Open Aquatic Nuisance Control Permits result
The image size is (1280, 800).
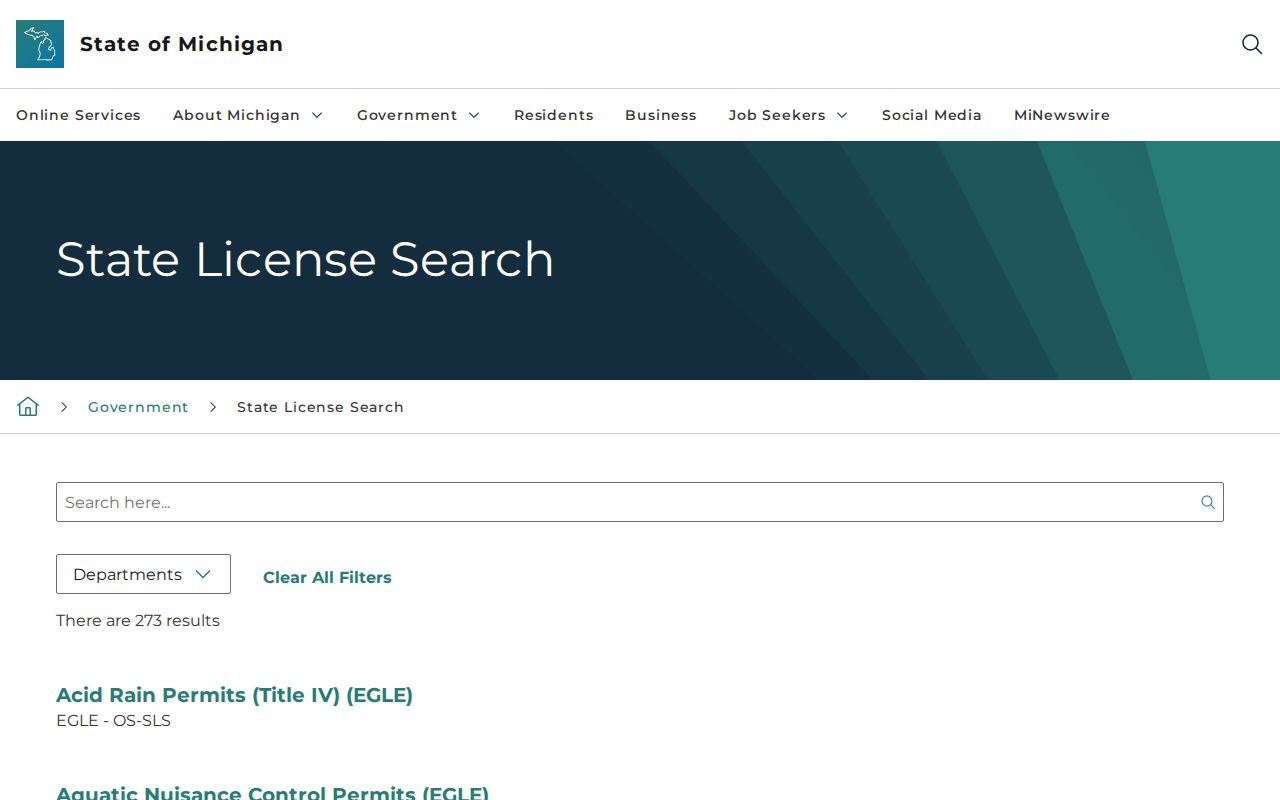[272, 792]
